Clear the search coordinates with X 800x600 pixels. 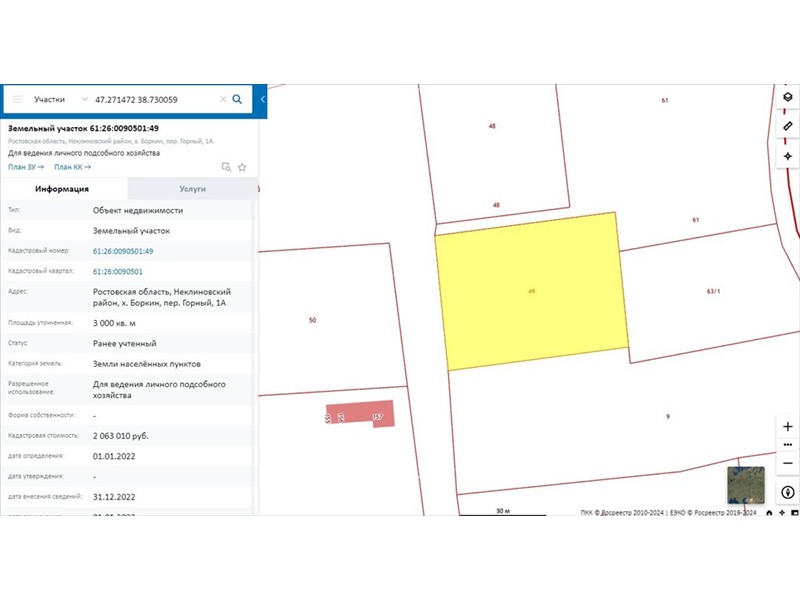(222, 100)
